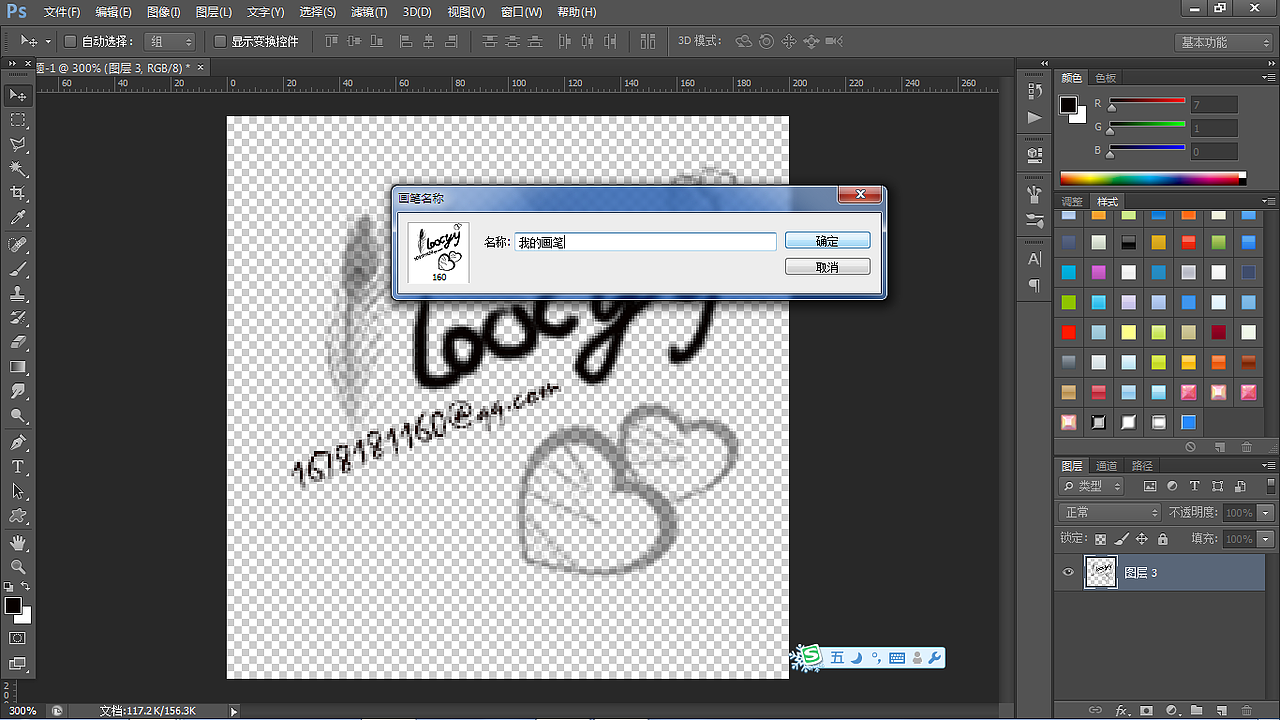This screenshot has height=720, width=1280.
Task: Select the Gradient tool
Action: pos(18,367)
